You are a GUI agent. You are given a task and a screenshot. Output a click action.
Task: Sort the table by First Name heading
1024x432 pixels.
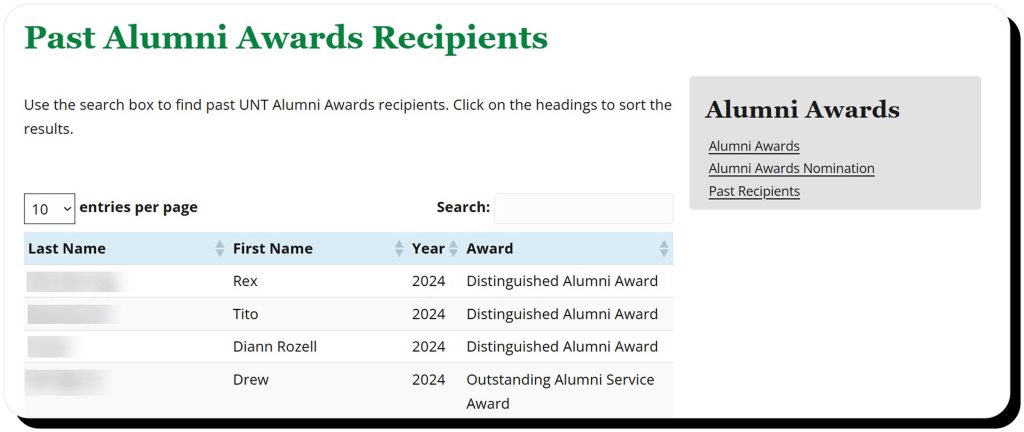(x=273, y=249)
